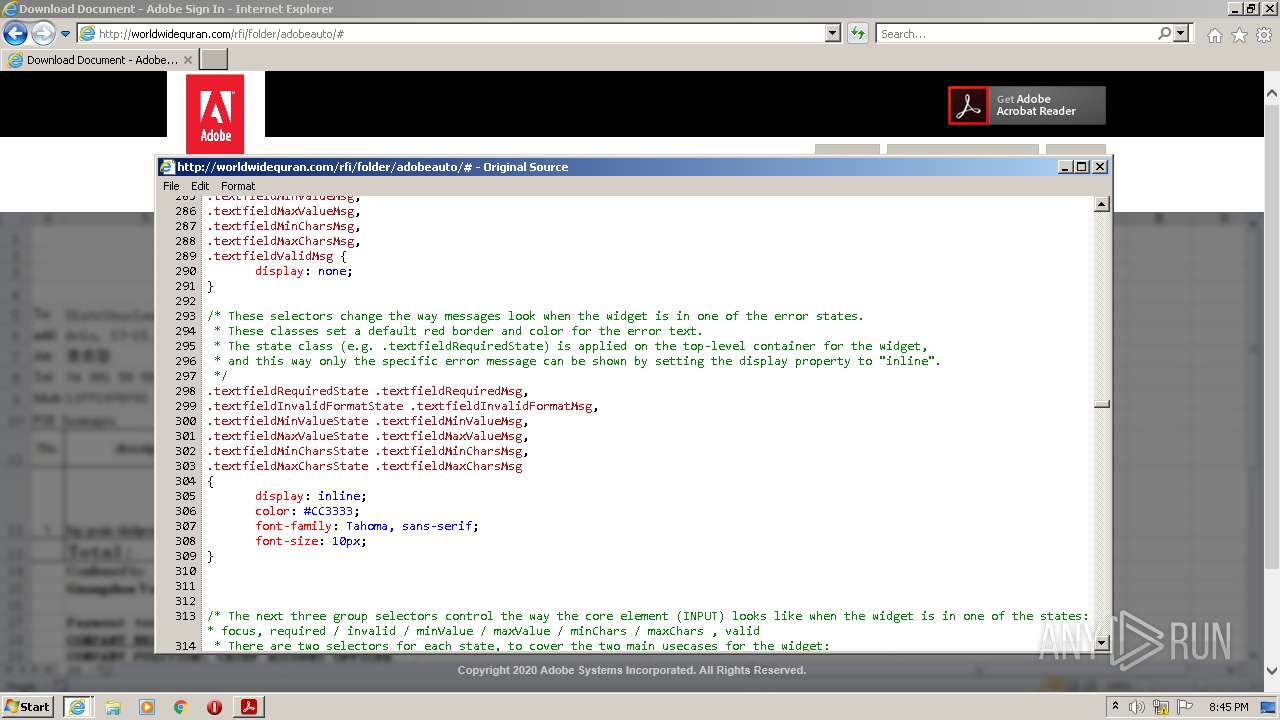Open the Format menu in Original Source
Viewport: 1280px width, 720px height.
(x=238, y=186)
